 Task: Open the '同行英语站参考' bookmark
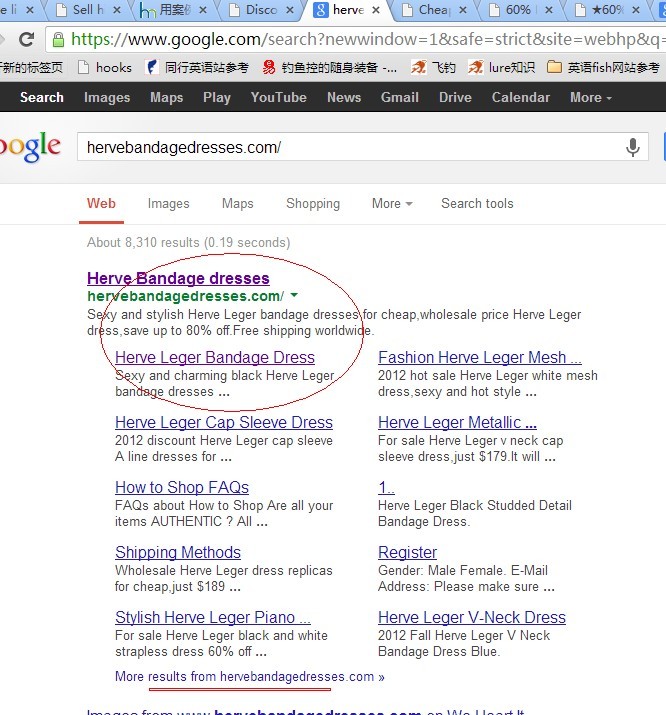(197, 68)
